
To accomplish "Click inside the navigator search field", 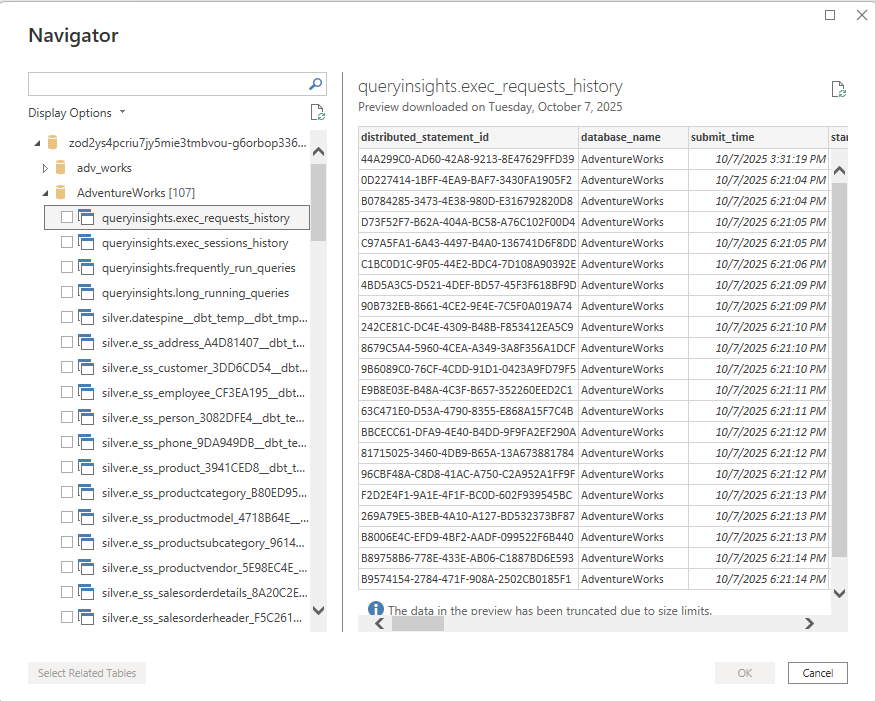I will click(165, 84).
